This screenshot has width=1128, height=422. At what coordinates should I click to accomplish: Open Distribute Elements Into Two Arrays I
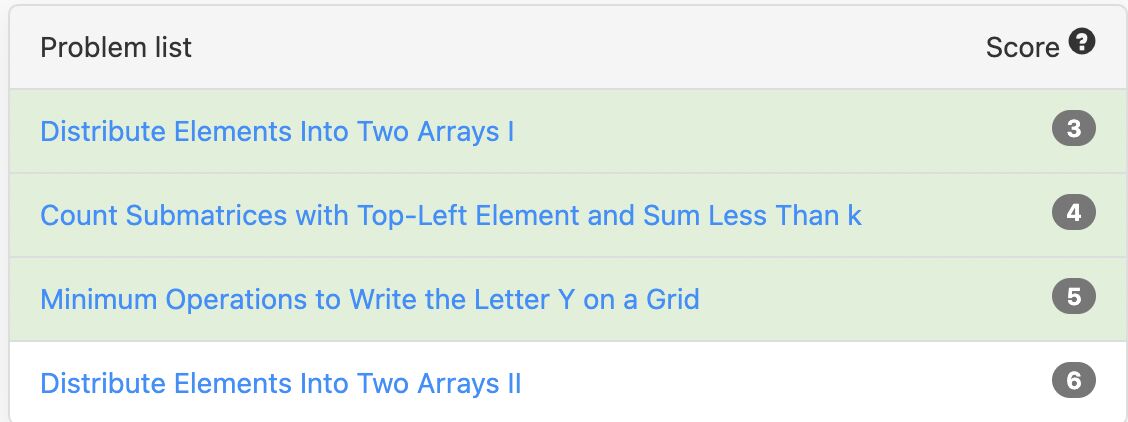coord(277,132)
